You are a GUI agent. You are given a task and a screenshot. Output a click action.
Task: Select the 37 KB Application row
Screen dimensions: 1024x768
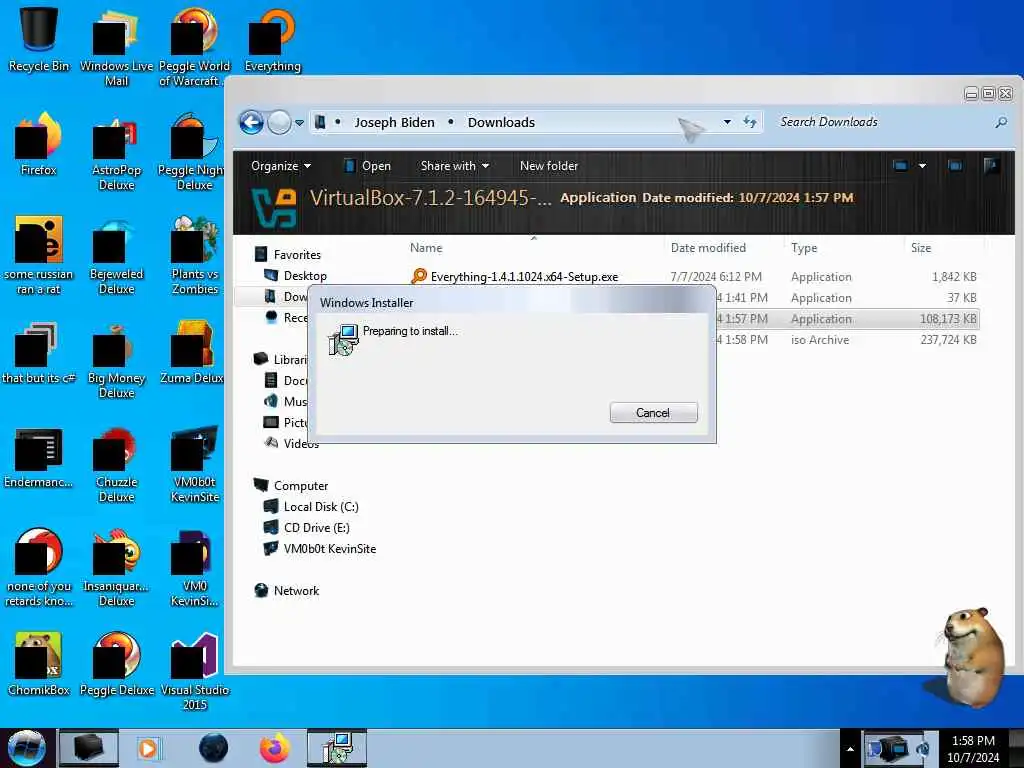848,298
